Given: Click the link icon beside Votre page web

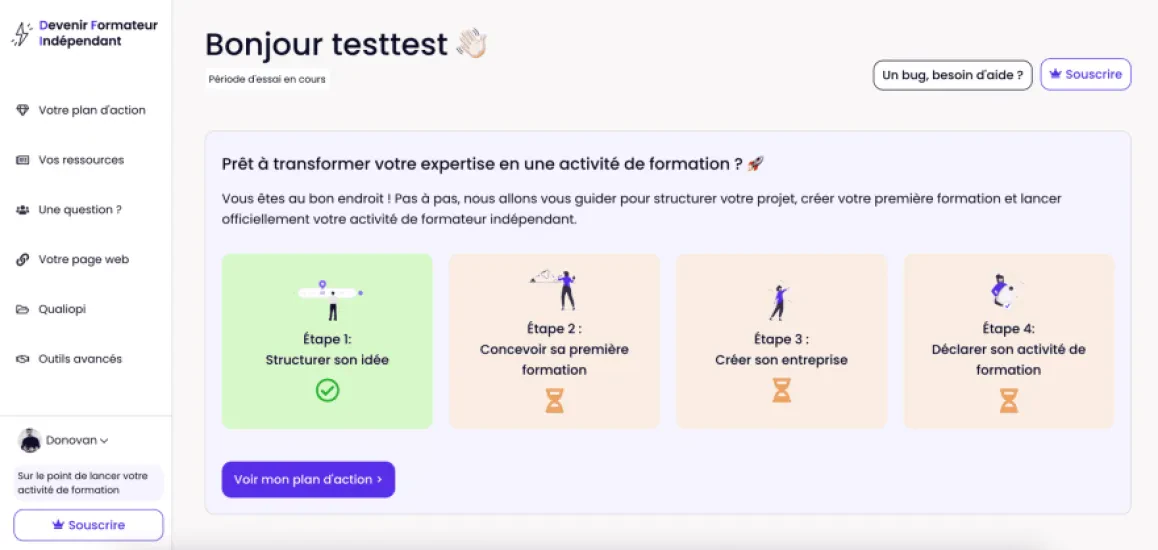Looking at the screenshot, I should click(x=22, y=260).
